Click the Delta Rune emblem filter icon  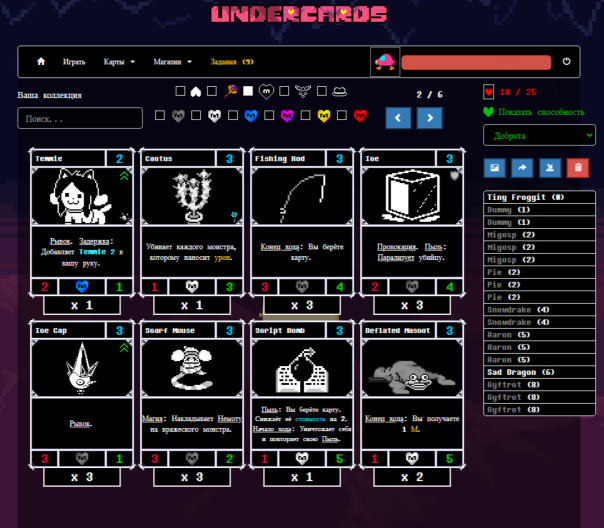pos(303,91)
